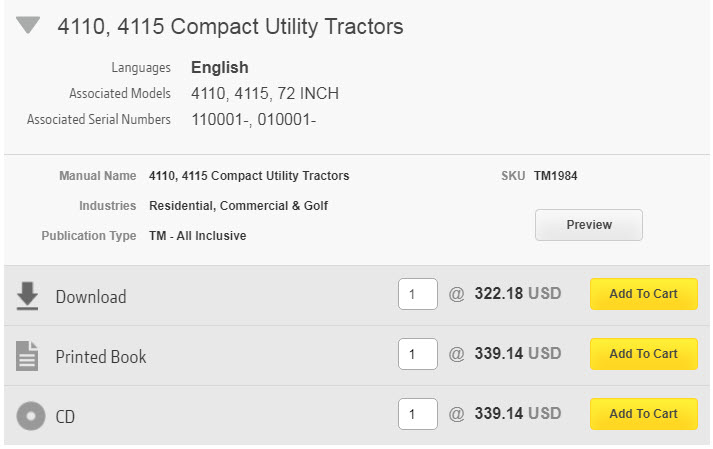713x449 pixels.
Task: Click the Download arrow icon
Action: (x=28, y=296)
